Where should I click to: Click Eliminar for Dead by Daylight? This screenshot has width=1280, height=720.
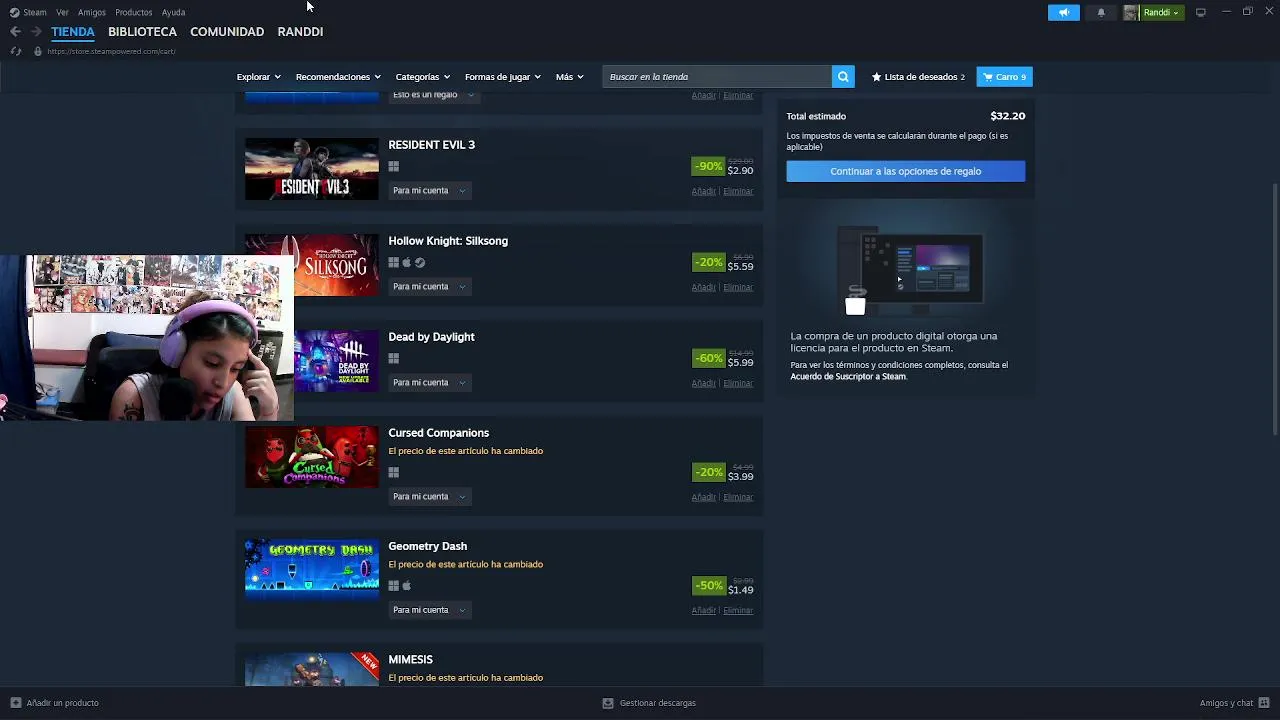click(x=738, y=383)
